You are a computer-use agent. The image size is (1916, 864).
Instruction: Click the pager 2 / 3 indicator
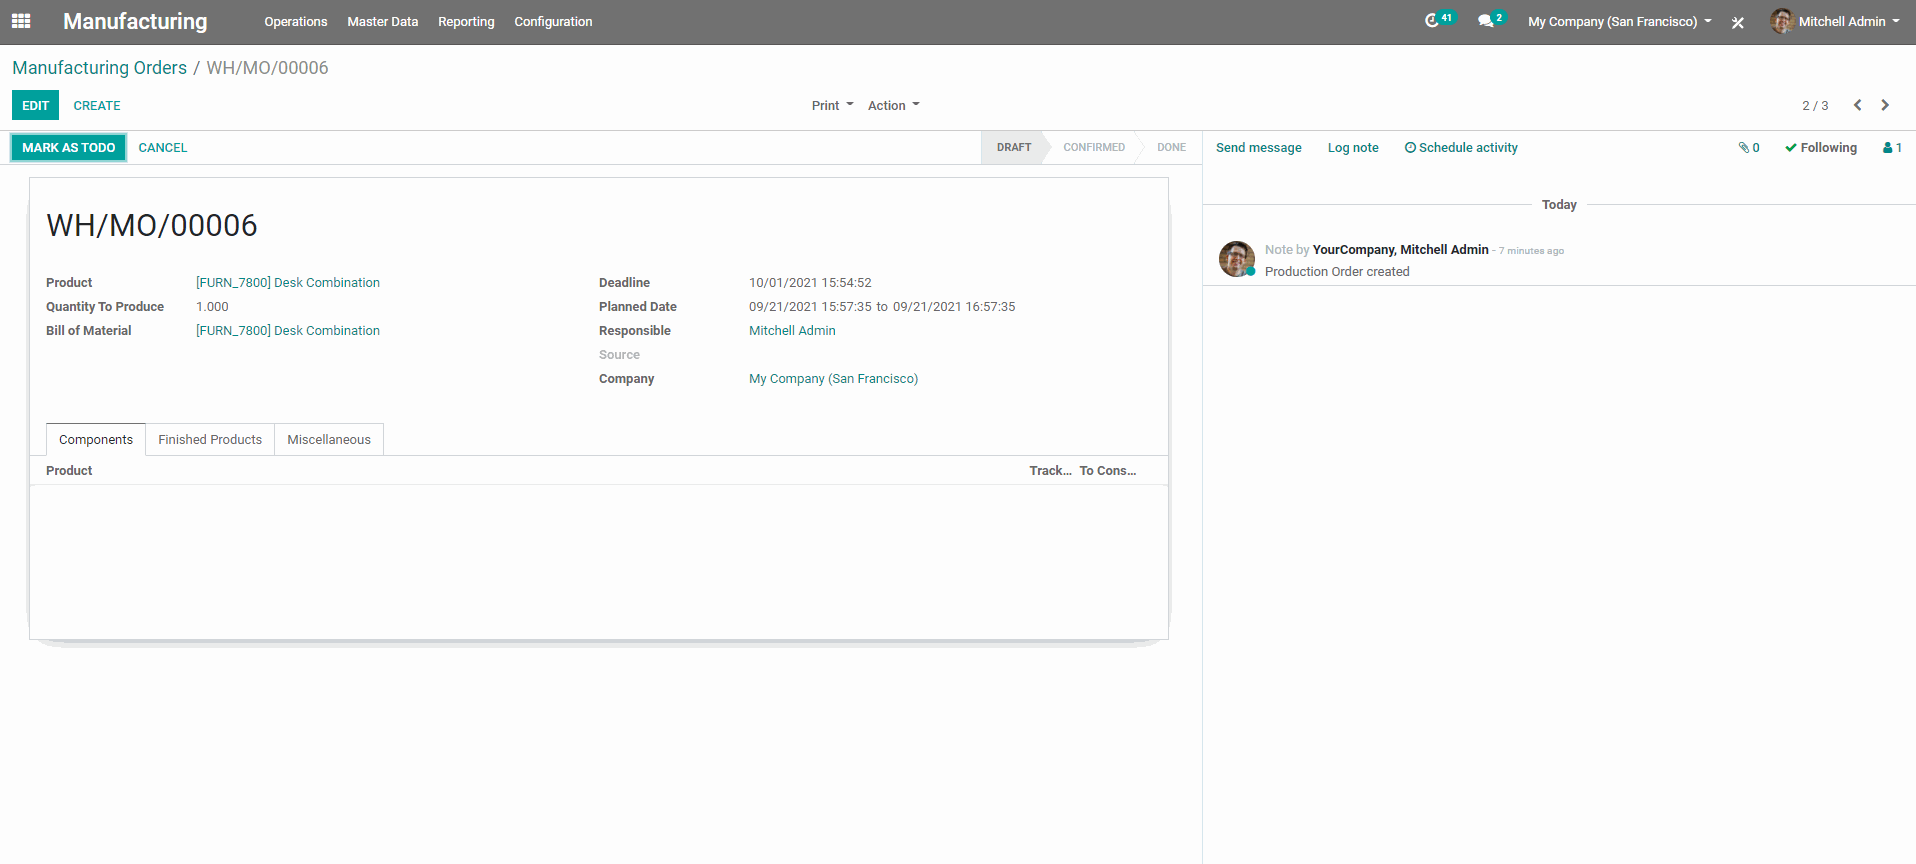tap(1815, 105)
